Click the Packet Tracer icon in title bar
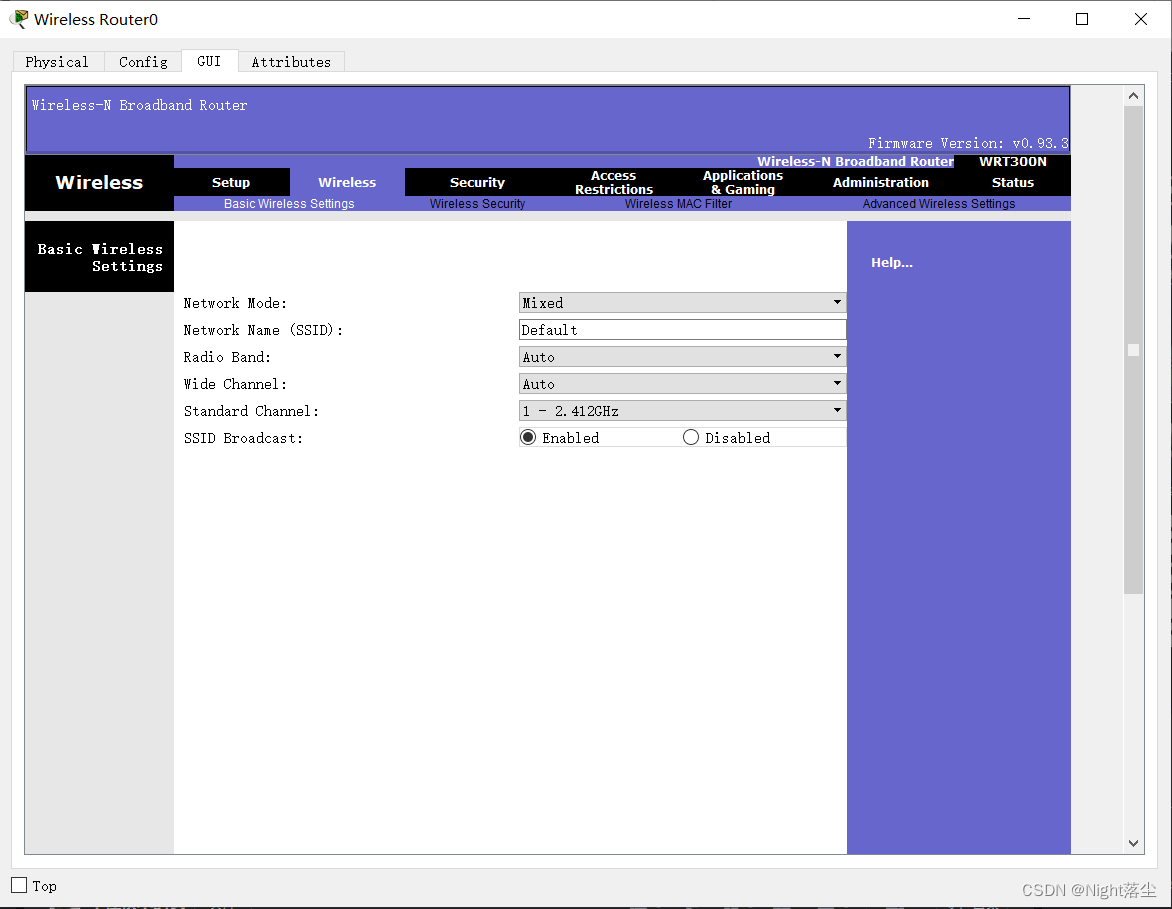The height and width of the screenshot is (909, 1172). click(19, 19)
